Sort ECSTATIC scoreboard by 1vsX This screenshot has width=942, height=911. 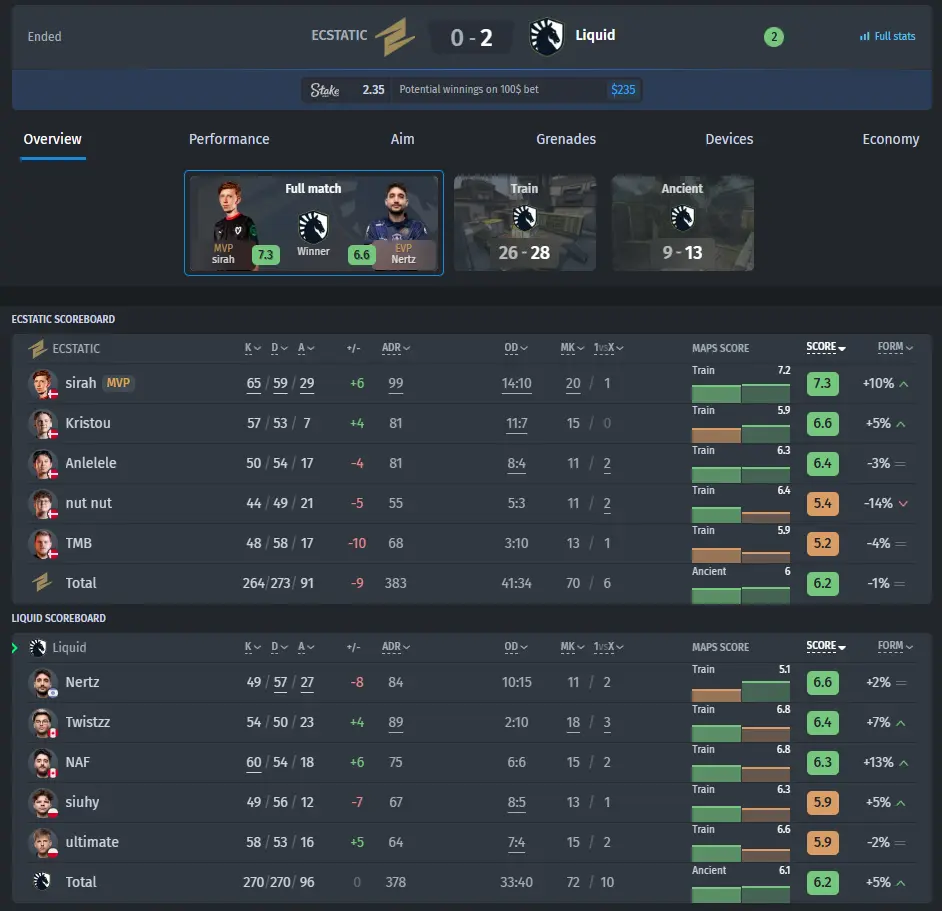point(608,348)
